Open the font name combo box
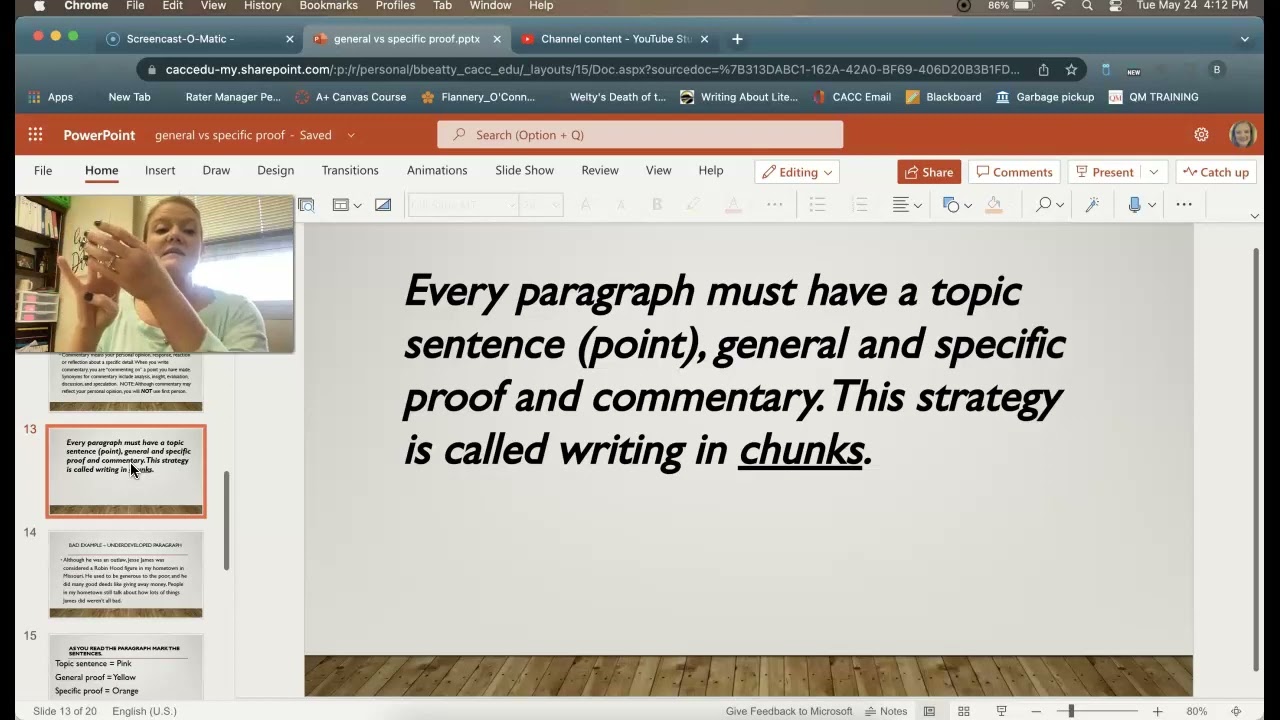 [x=463, y=204]
